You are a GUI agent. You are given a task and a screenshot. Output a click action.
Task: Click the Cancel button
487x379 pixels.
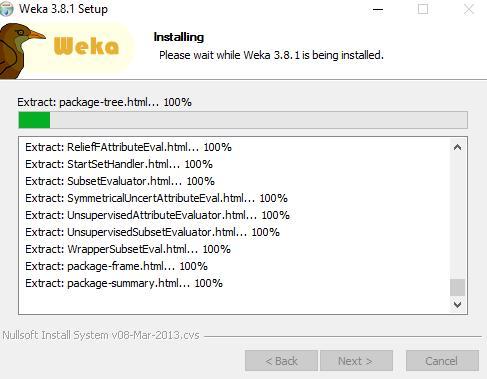point(442,361)
